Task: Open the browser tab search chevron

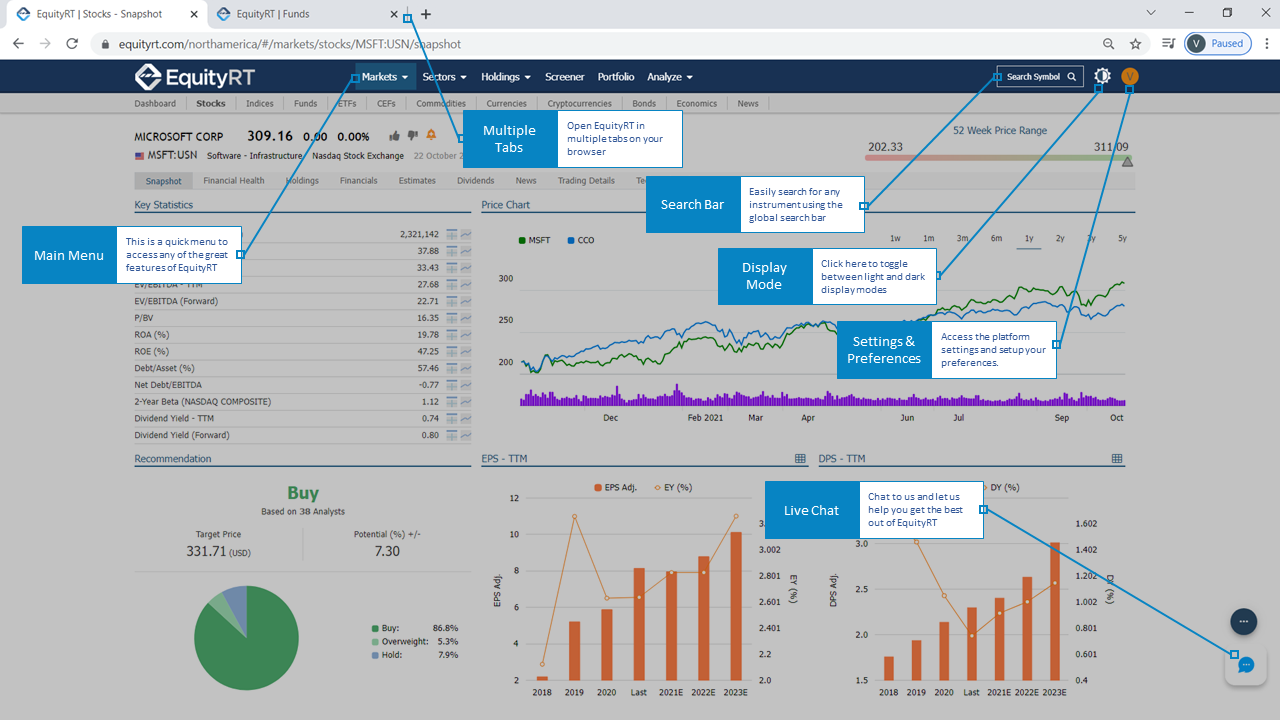Action: [1151, 13]
